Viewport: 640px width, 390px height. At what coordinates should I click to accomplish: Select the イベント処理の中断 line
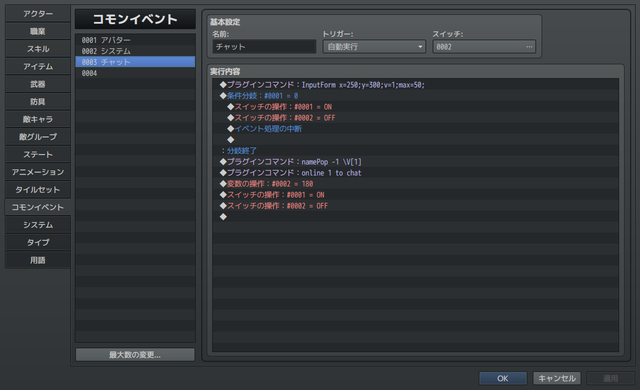[416, 129]
